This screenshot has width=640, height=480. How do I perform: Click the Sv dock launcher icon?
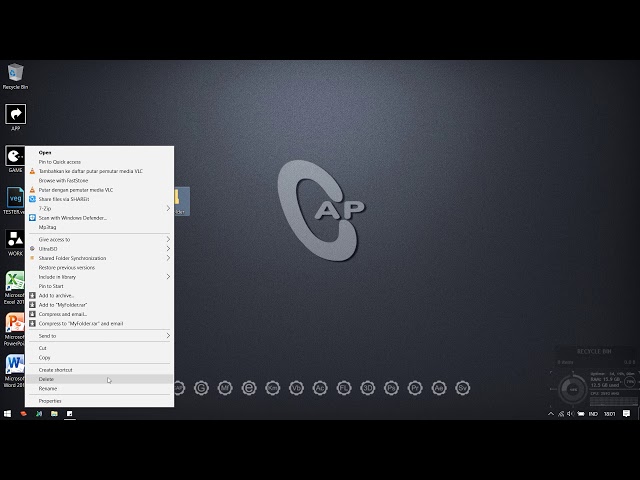462,388
